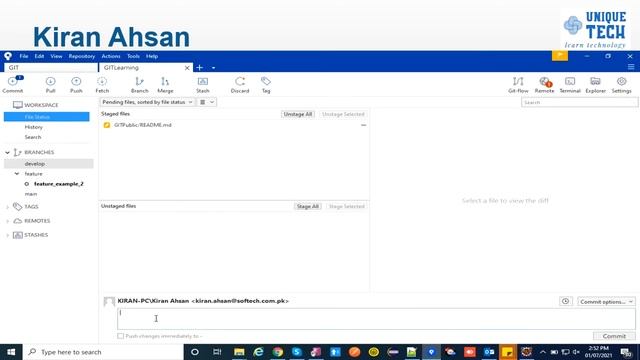The width and height of the screenshot is (640, 360).
Task: Open File Explorer from the taskbar
Action: (x=239, y=352)
